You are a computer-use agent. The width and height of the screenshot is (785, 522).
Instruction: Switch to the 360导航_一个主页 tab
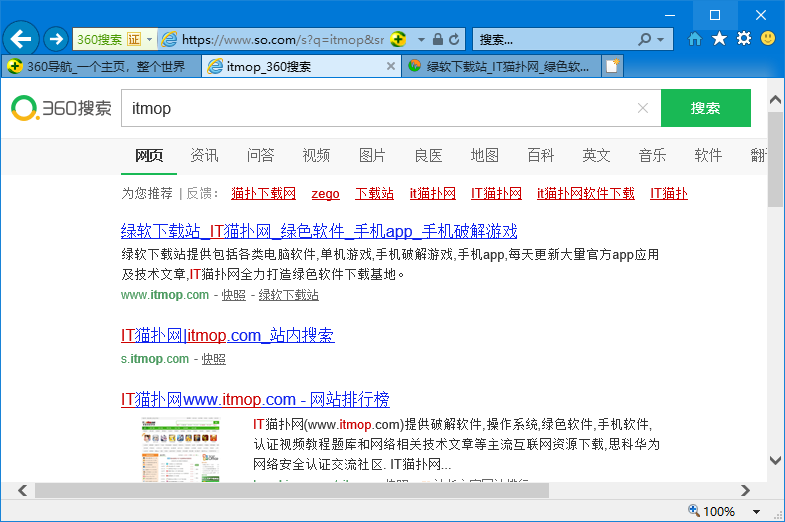coord(101,66)
